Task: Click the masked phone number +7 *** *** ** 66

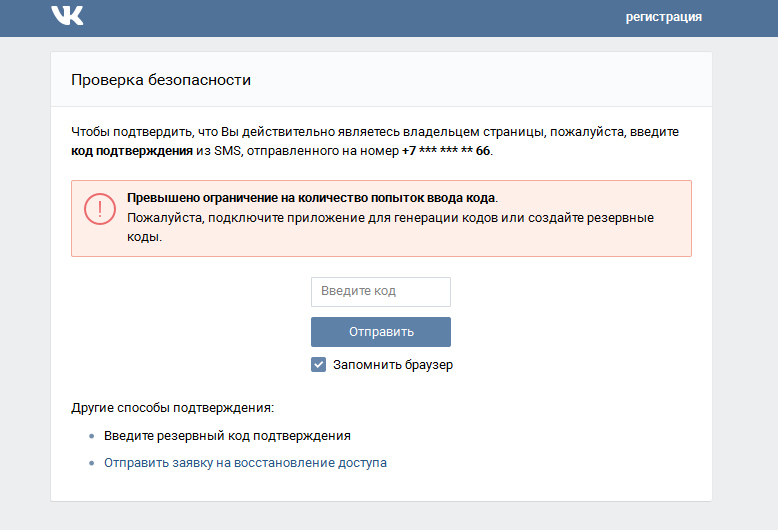Action: (446, 151)
